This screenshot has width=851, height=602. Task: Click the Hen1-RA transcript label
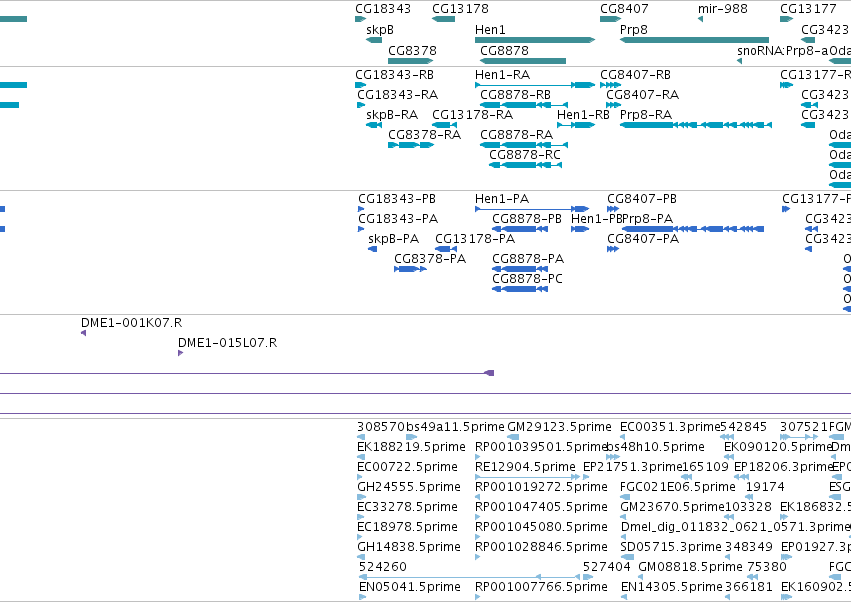(502, 74)
